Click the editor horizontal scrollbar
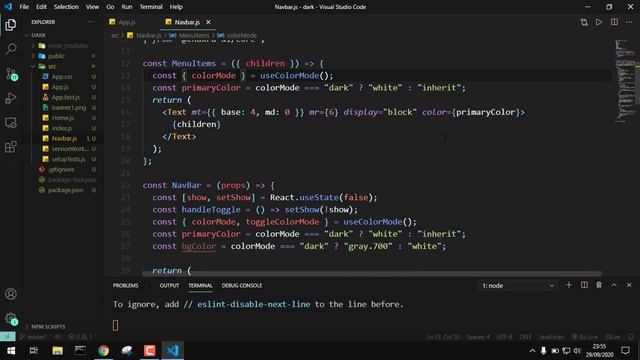Image resolution: width=640 pixels, height=360 pixels. pos(371,273)
